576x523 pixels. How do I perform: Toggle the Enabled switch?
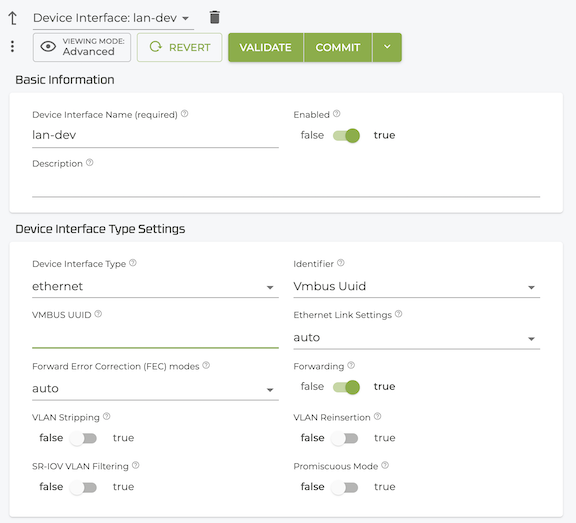346,136
